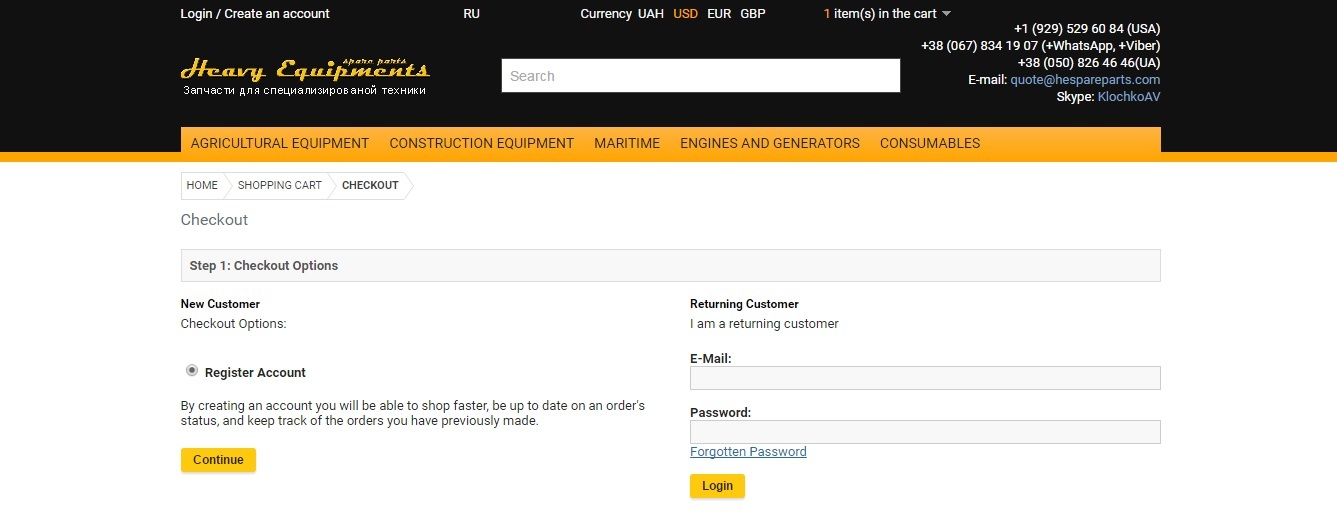Select the Register Account radio button
This screenshot has height=520, width=1337.
pos(192,371)
